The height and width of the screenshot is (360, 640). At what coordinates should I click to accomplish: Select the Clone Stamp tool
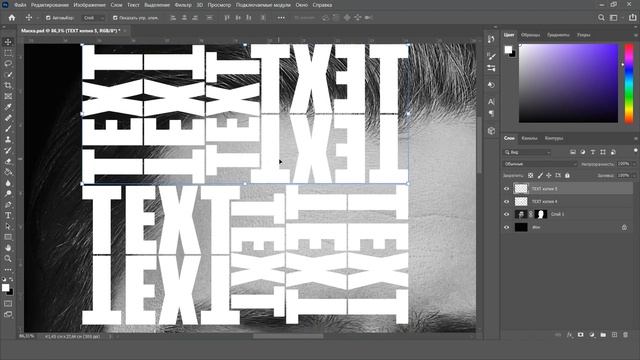pos(8,140)
